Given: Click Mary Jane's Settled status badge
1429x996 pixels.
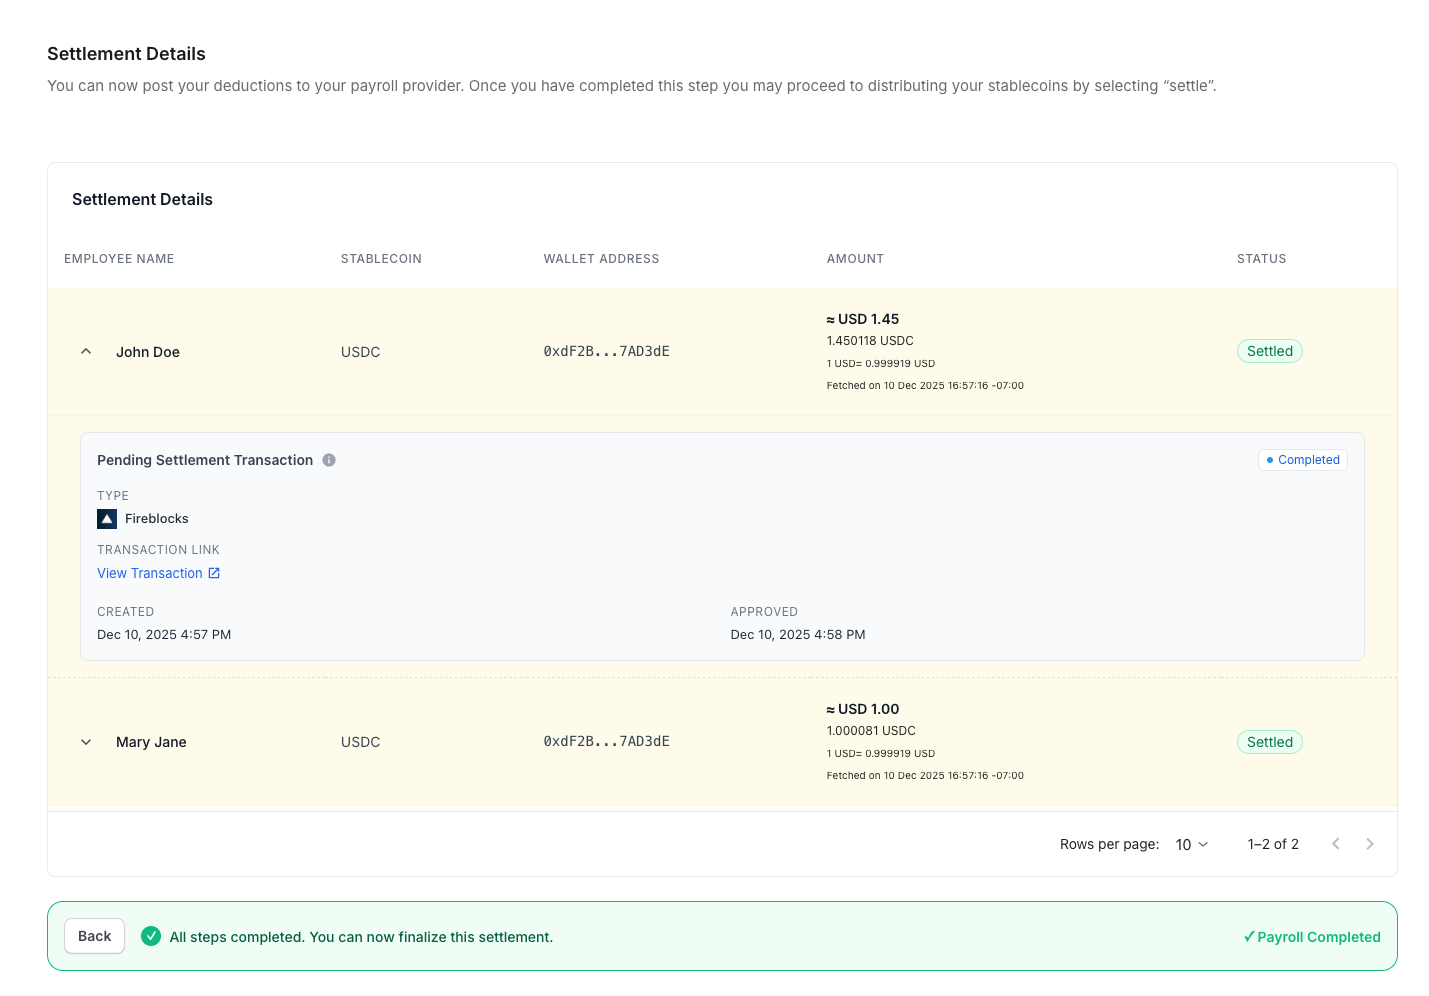Looking at the screenshot, I should coord(1270,742).
